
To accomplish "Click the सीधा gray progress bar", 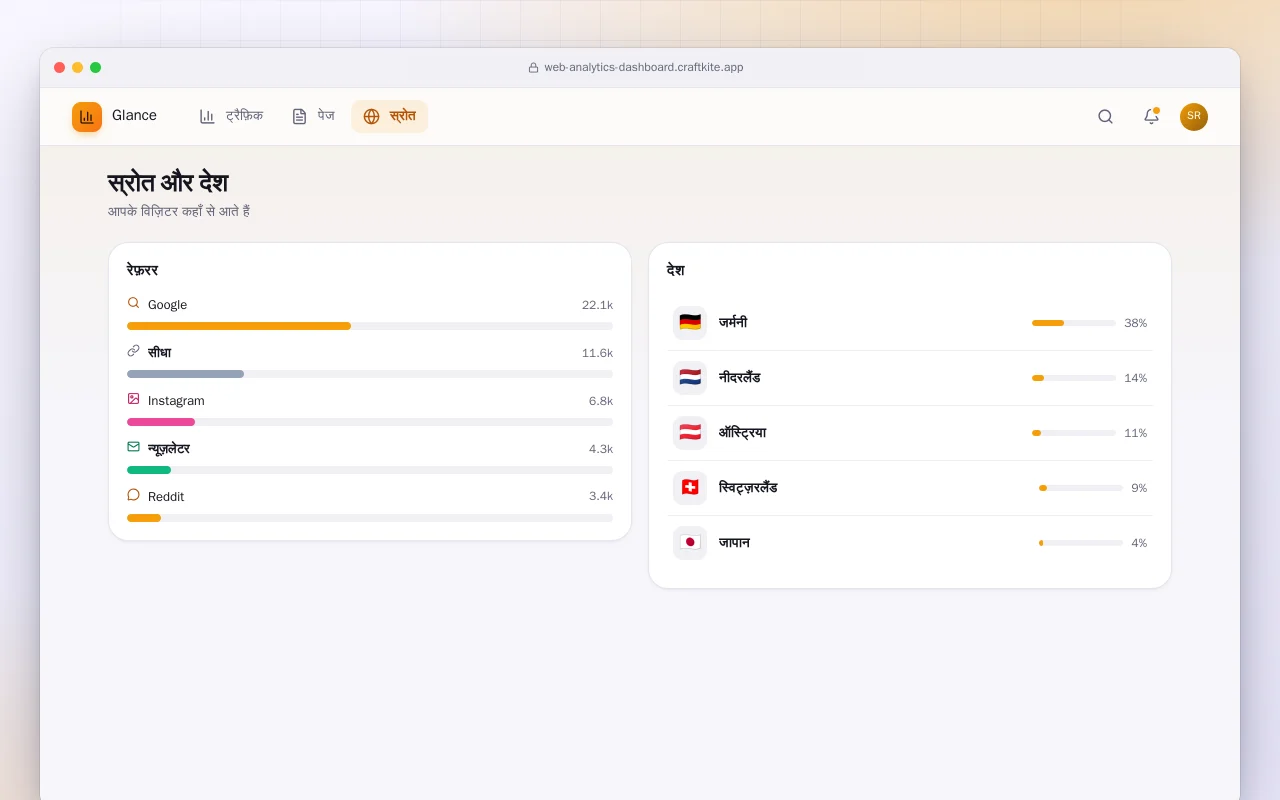I will click(x=370, y=374).
